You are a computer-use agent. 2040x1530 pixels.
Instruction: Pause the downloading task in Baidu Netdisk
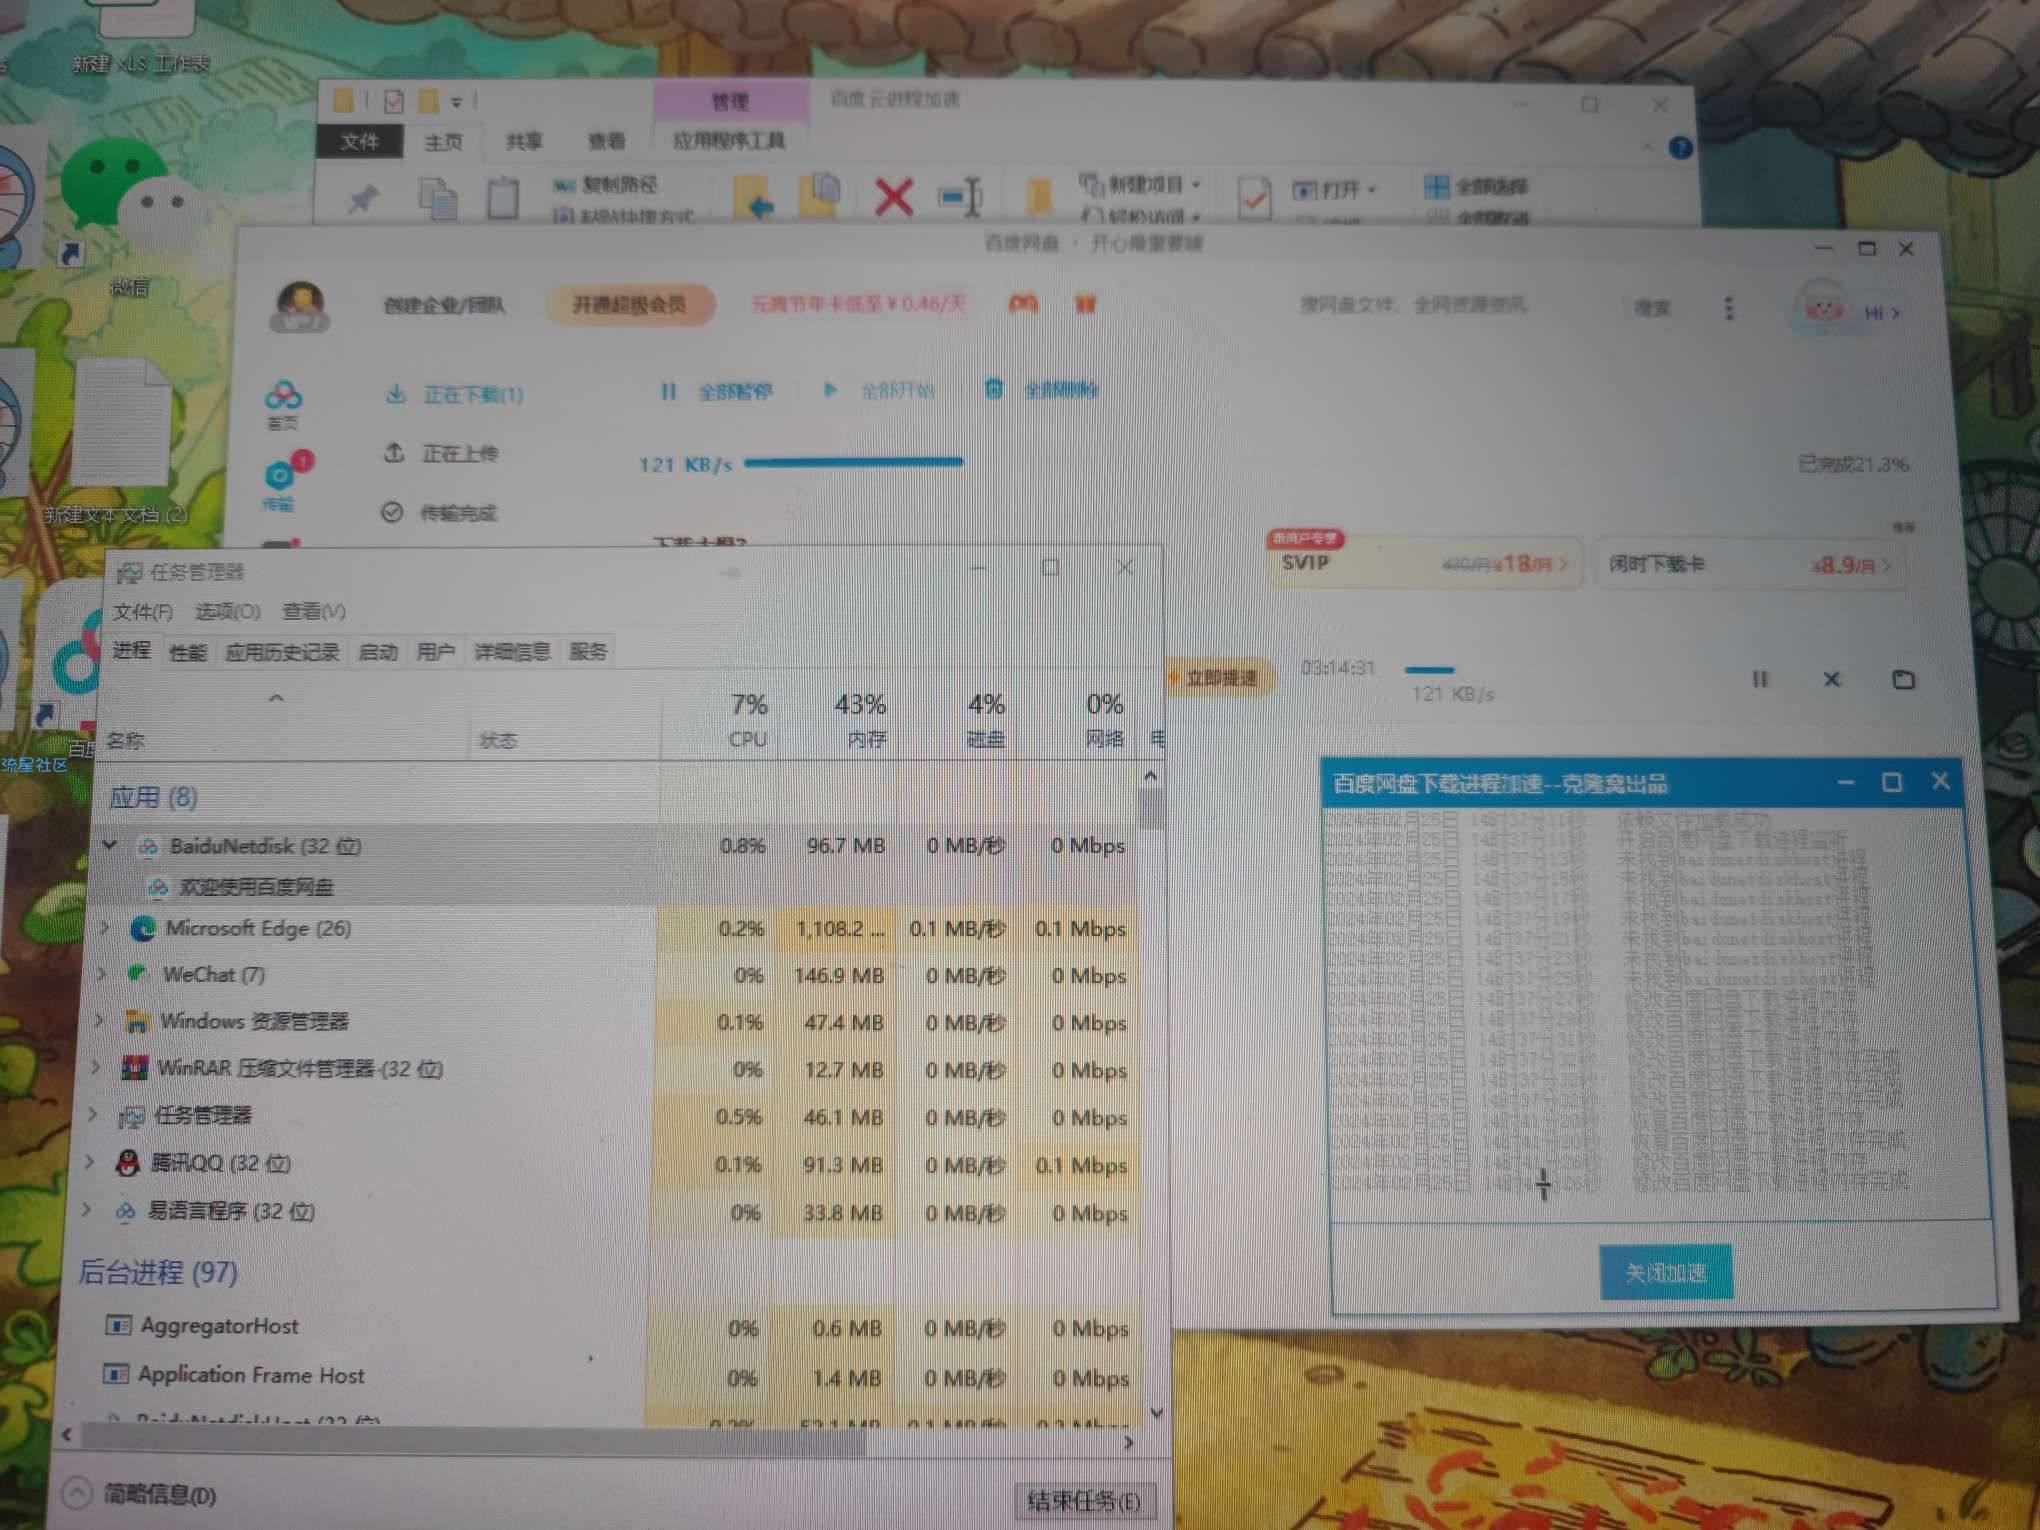click(1759, 680)
